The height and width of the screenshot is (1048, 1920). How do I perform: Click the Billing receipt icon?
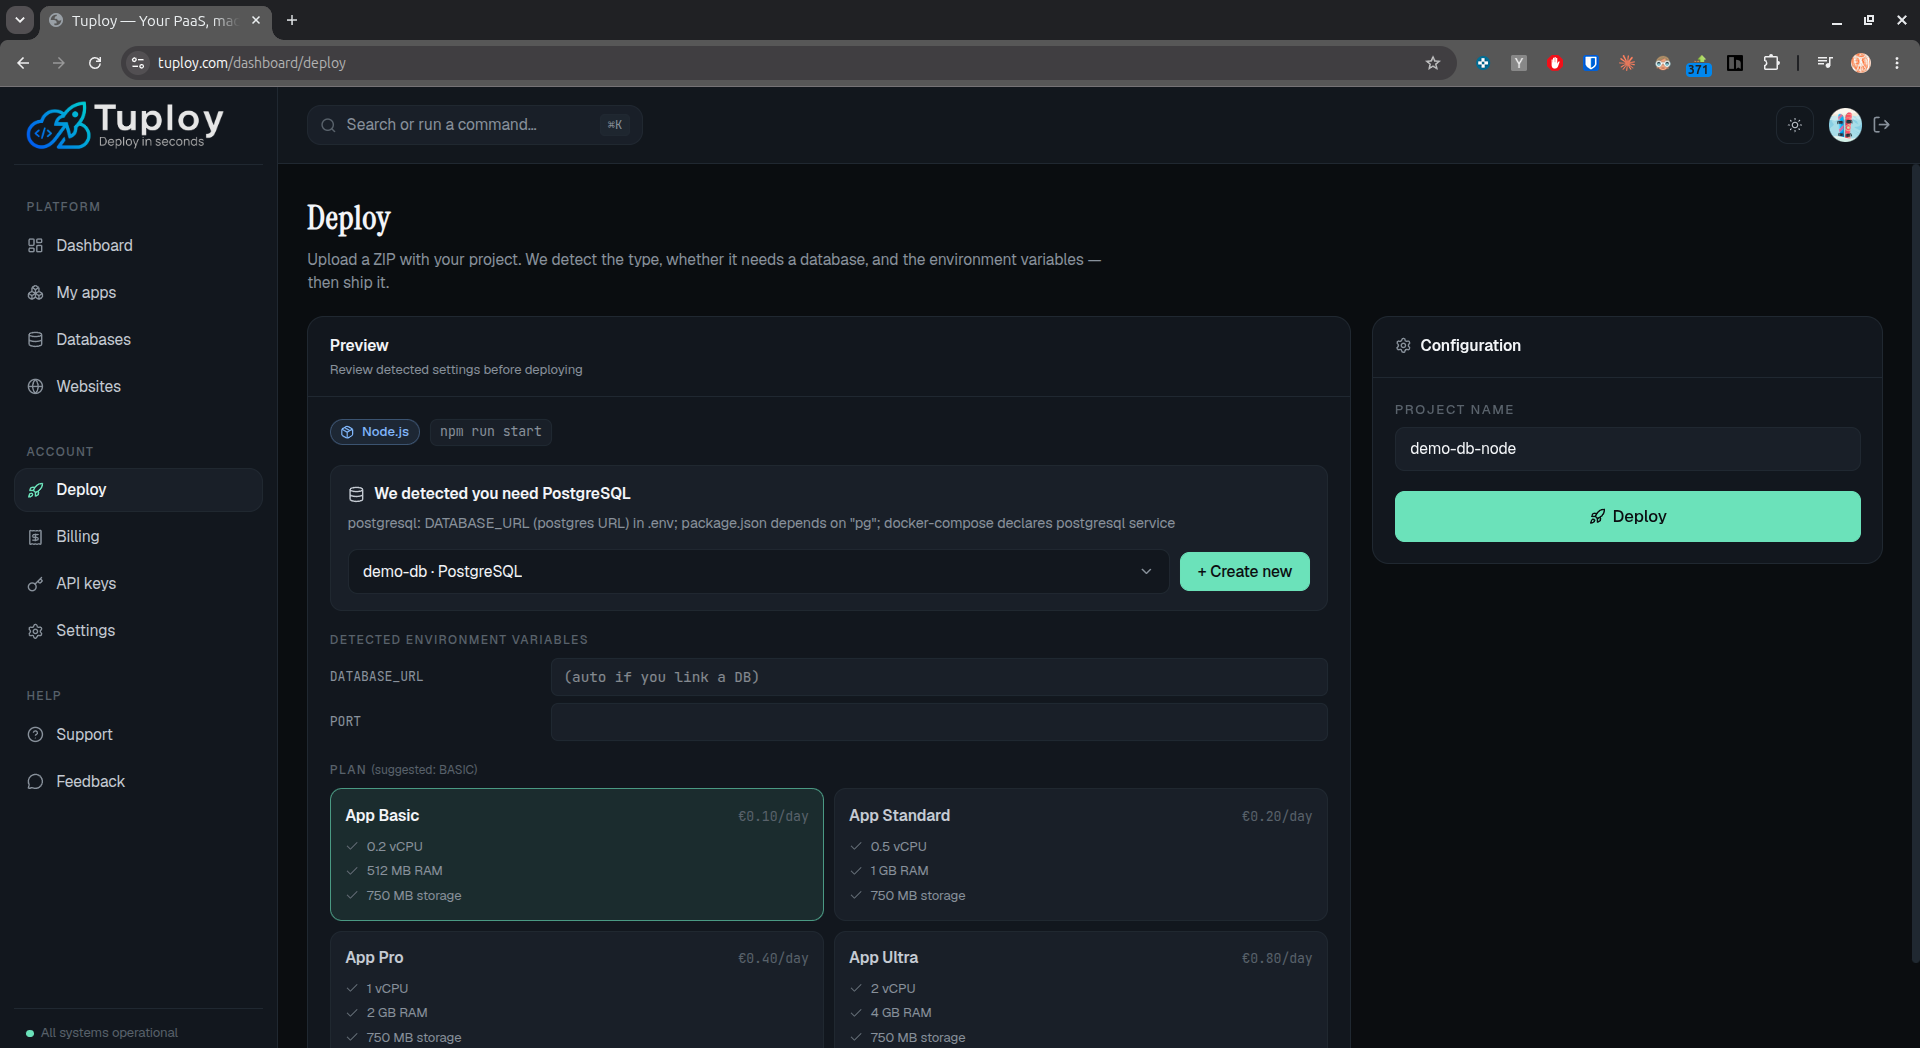point(35,537)
